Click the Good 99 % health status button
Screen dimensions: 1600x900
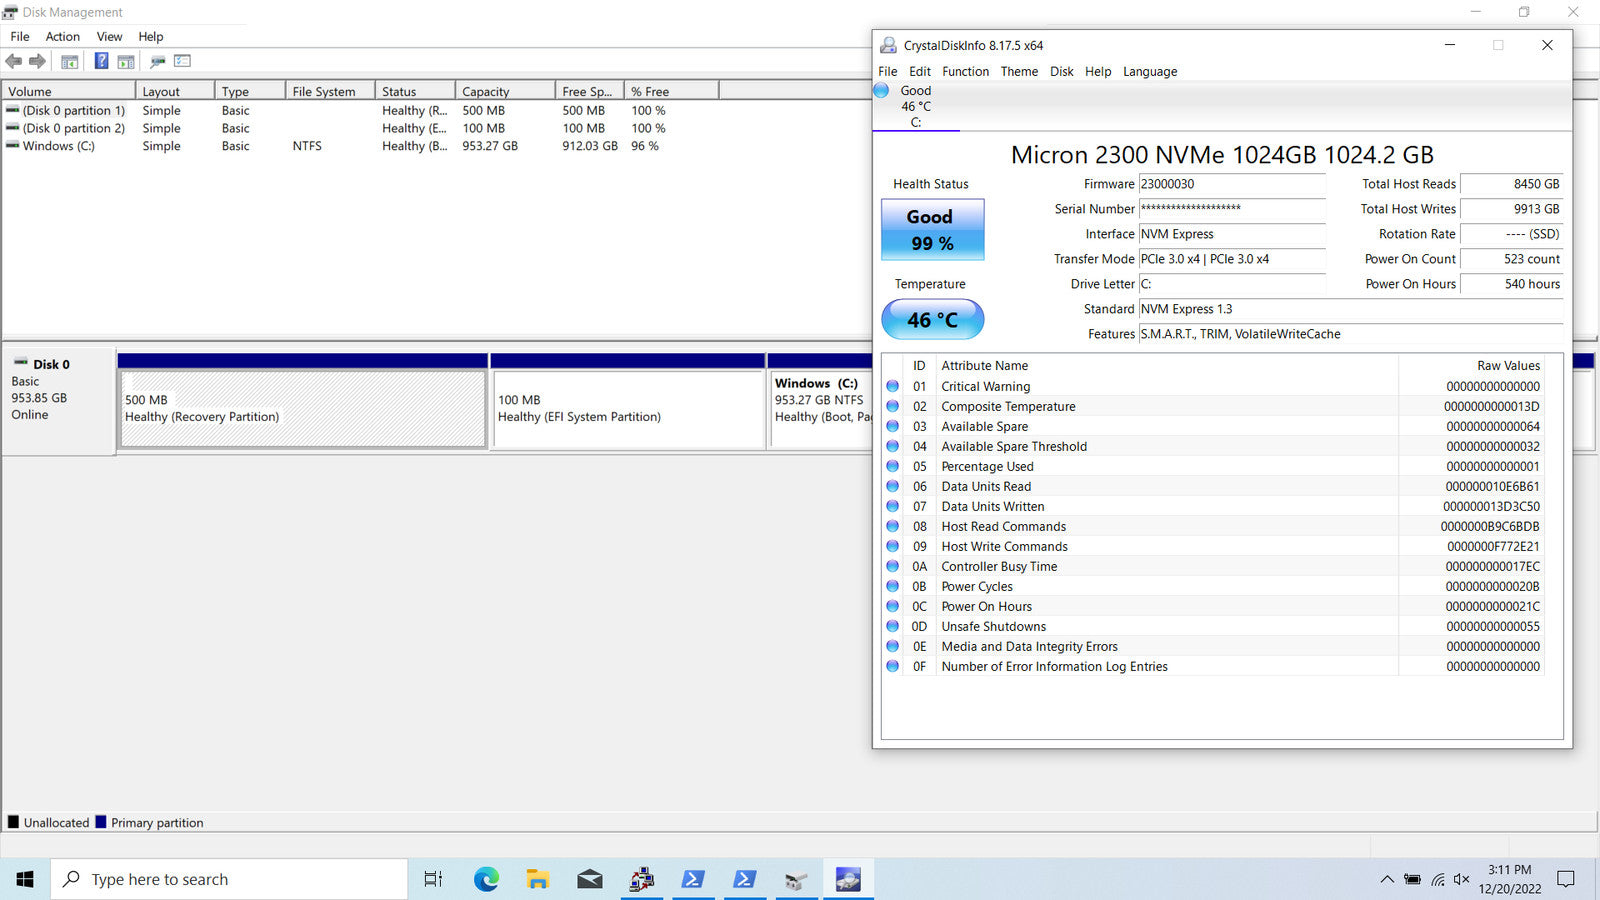pyautogui.click(x=932, y=230)
